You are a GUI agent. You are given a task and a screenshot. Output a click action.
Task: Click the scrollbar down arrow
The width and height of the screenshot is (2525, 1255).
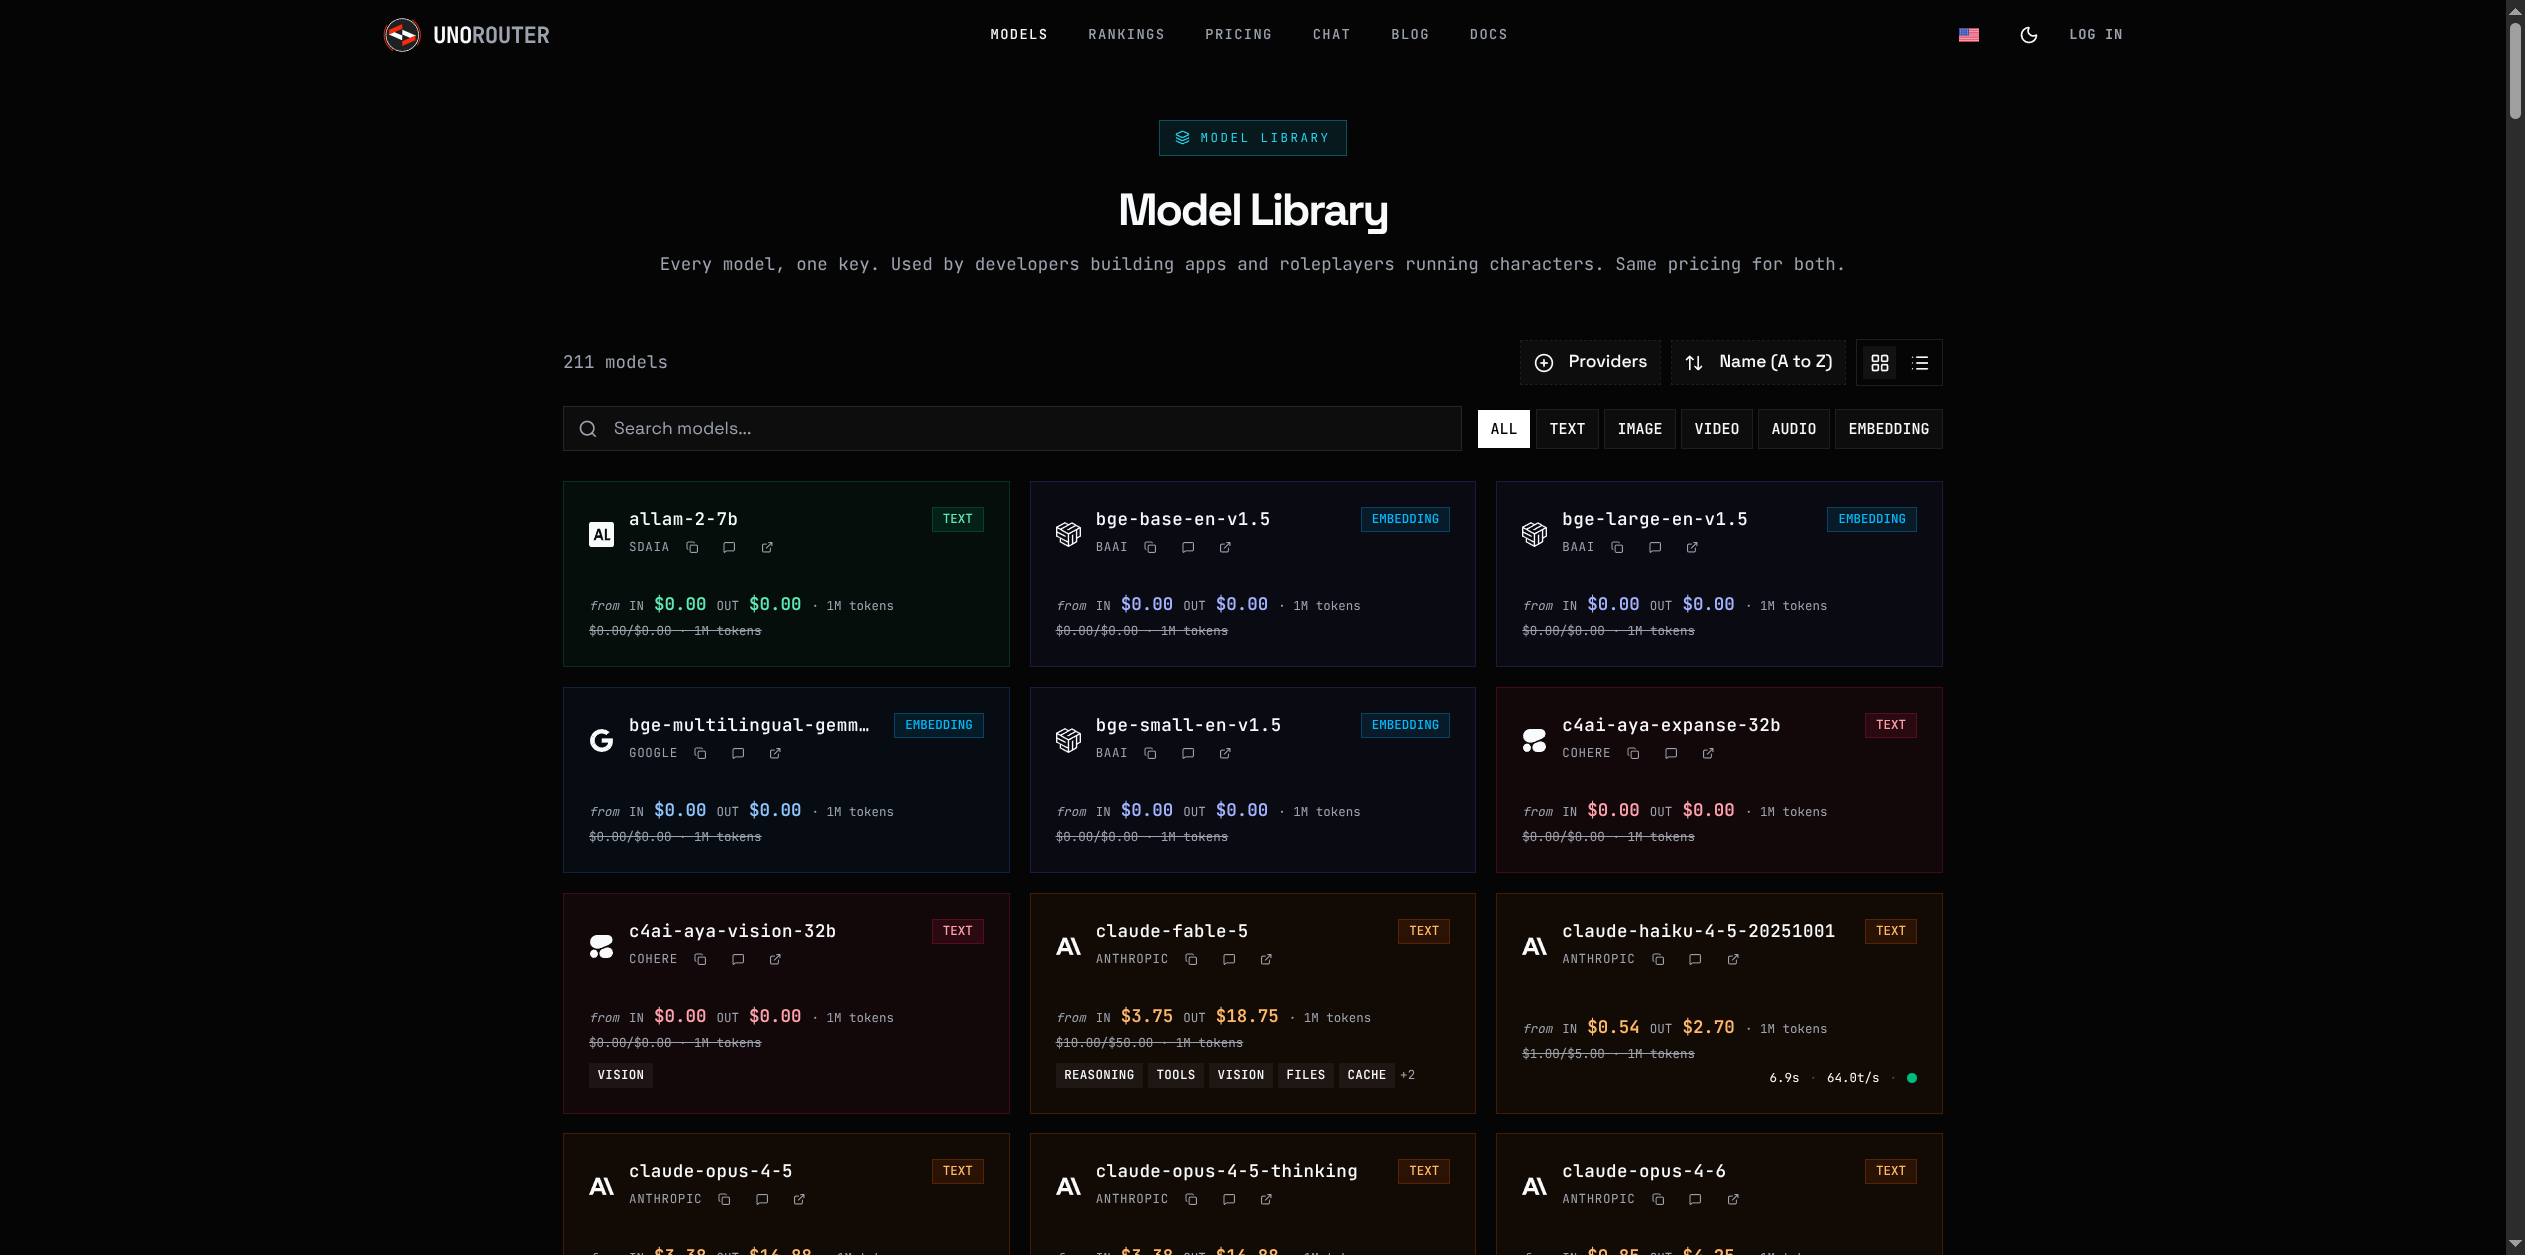[x=2515, y=1244]
